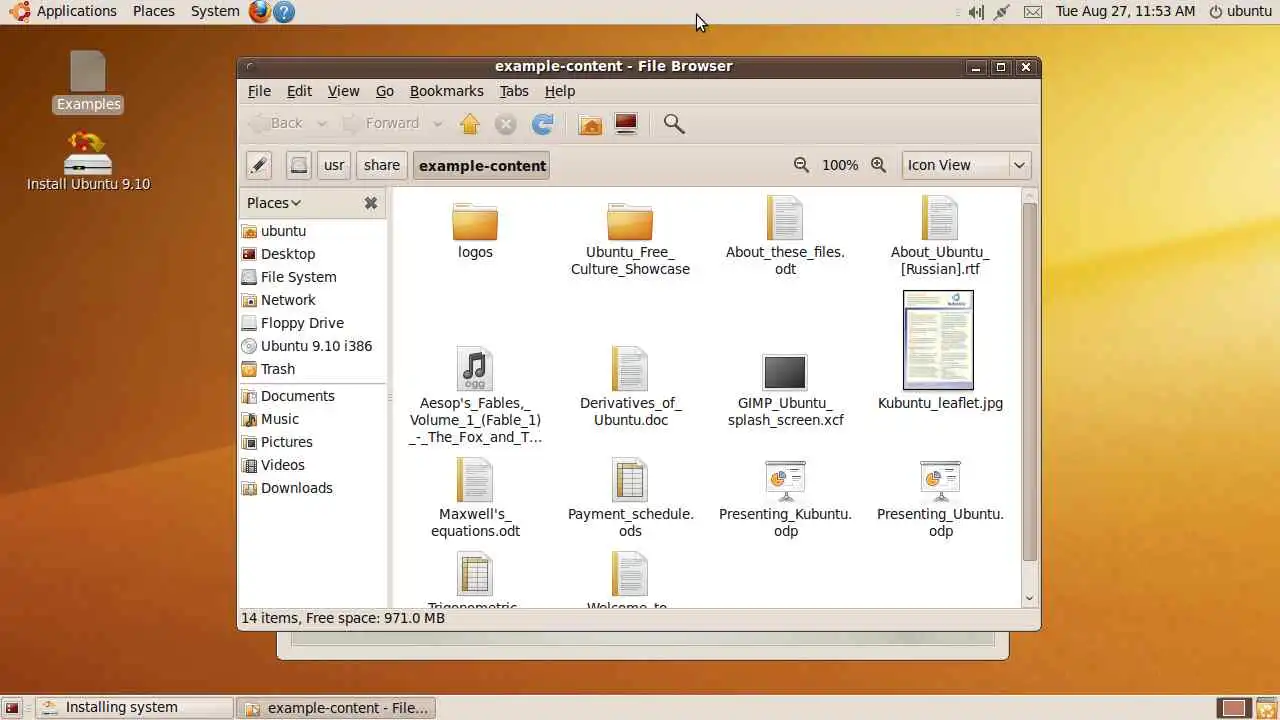The width and height of the screenshot is (1280, 720).
Task: Click the share path button
Action: coord(382,166)
